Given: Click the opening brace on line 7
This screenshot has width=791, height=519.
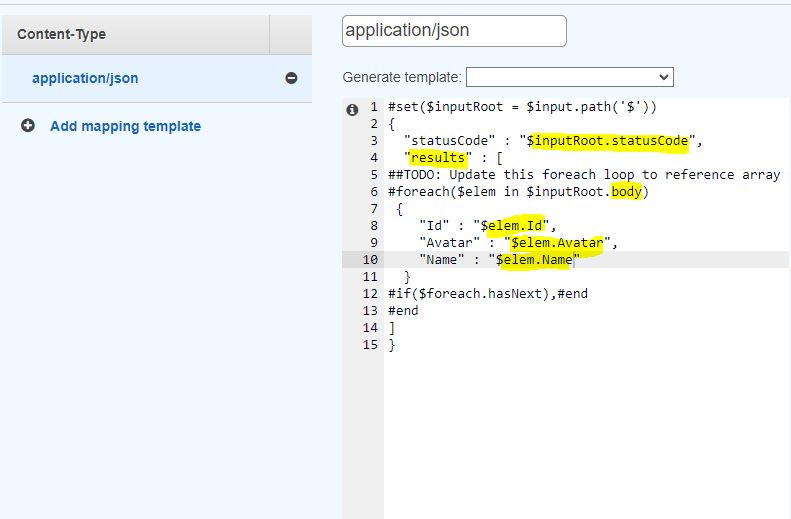Looking at the screenshot, I should [400, 209].
